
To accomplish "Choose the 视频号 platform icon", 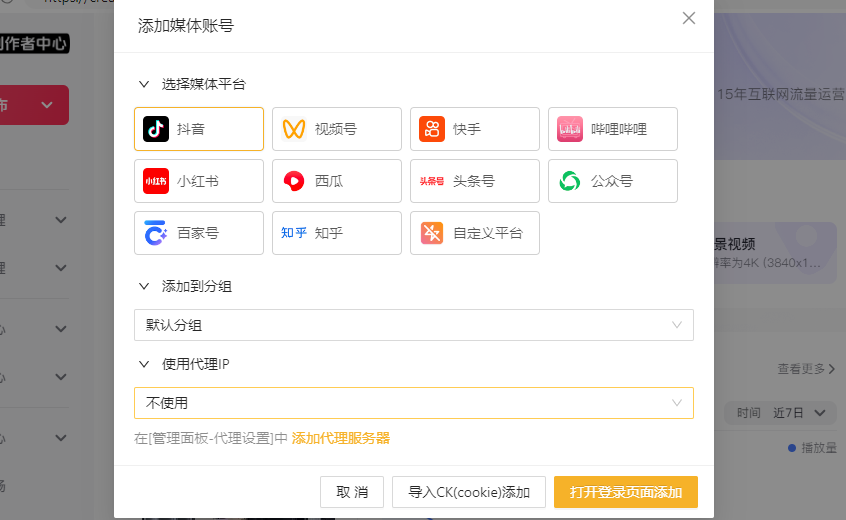I will (x=294, y=129).
